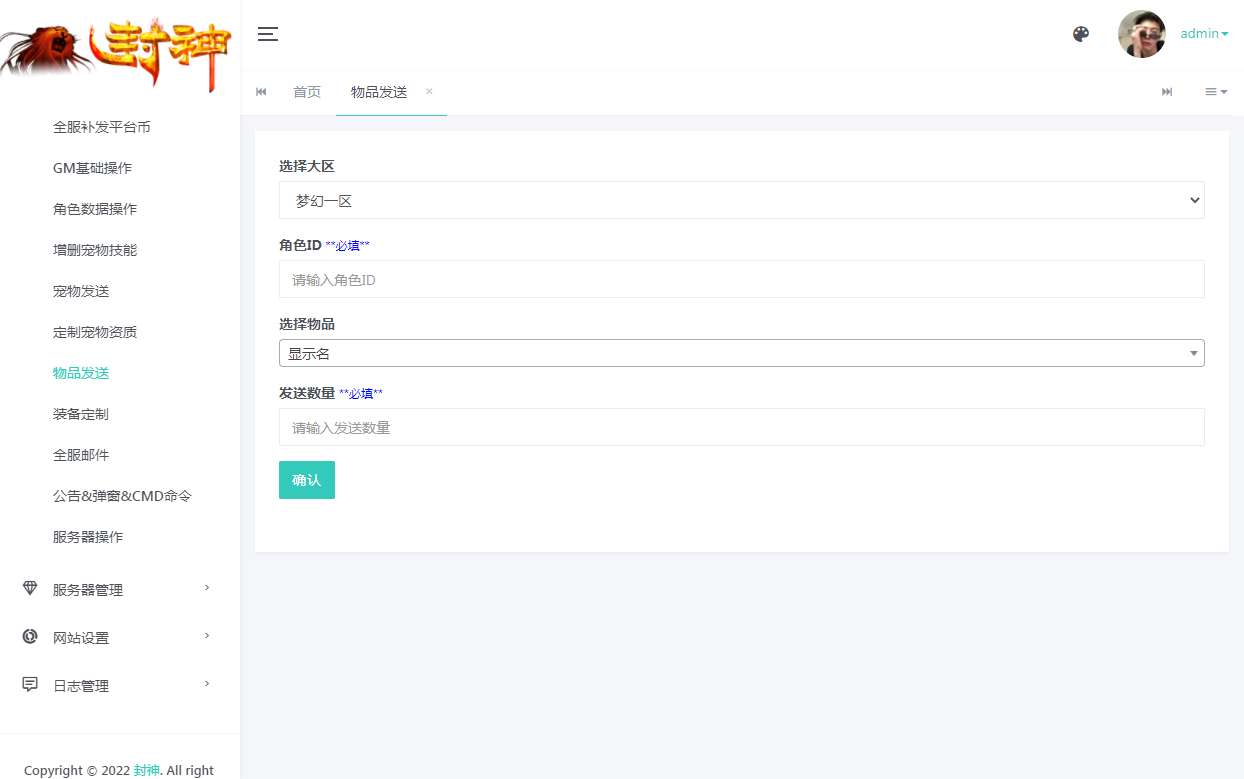
Task: Expand the 服务器管理 submenu chevron
Action: point(207,589)
